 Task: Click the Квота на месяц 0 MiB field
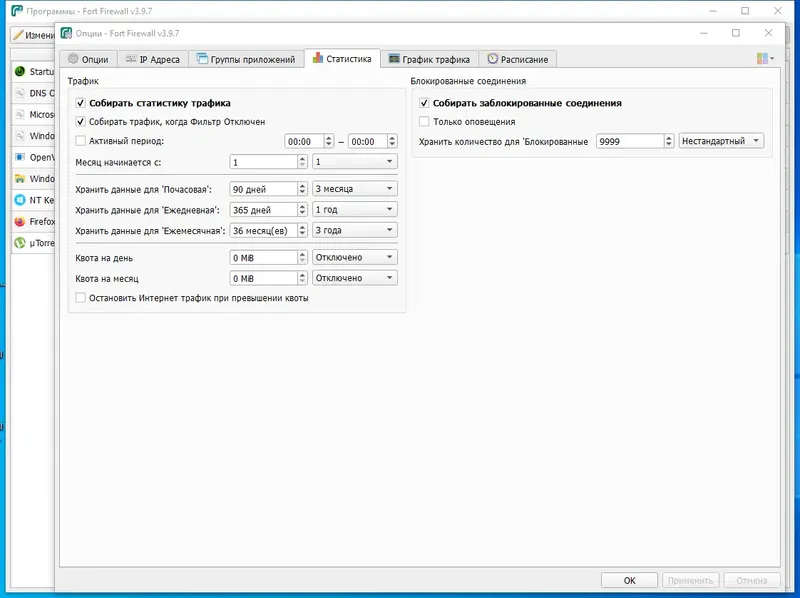[263, 278]
